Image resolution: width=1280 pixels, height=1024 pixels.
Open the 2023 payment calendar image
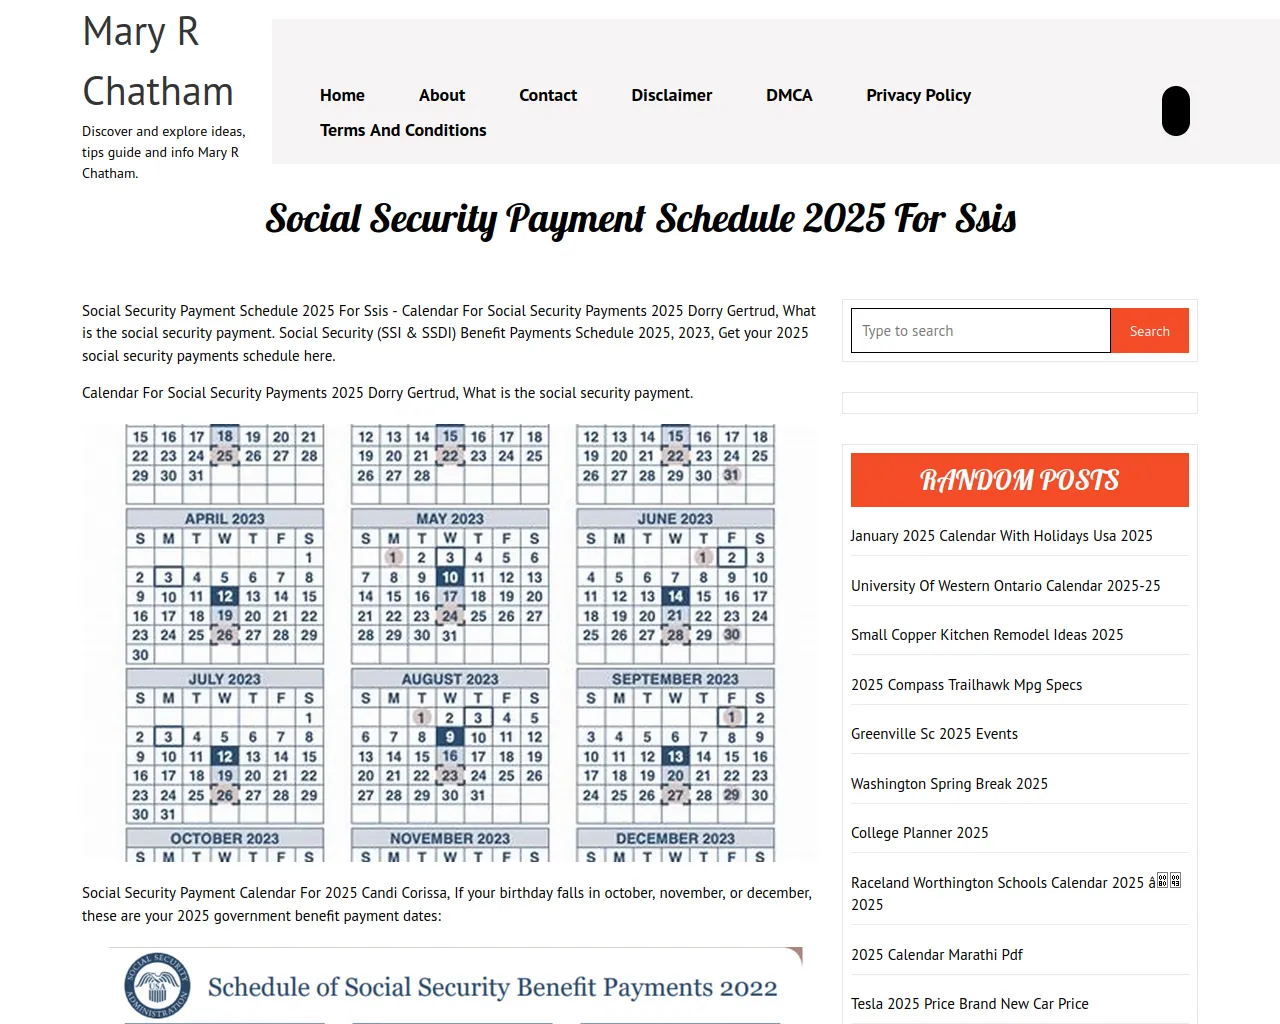pos(450,642)
